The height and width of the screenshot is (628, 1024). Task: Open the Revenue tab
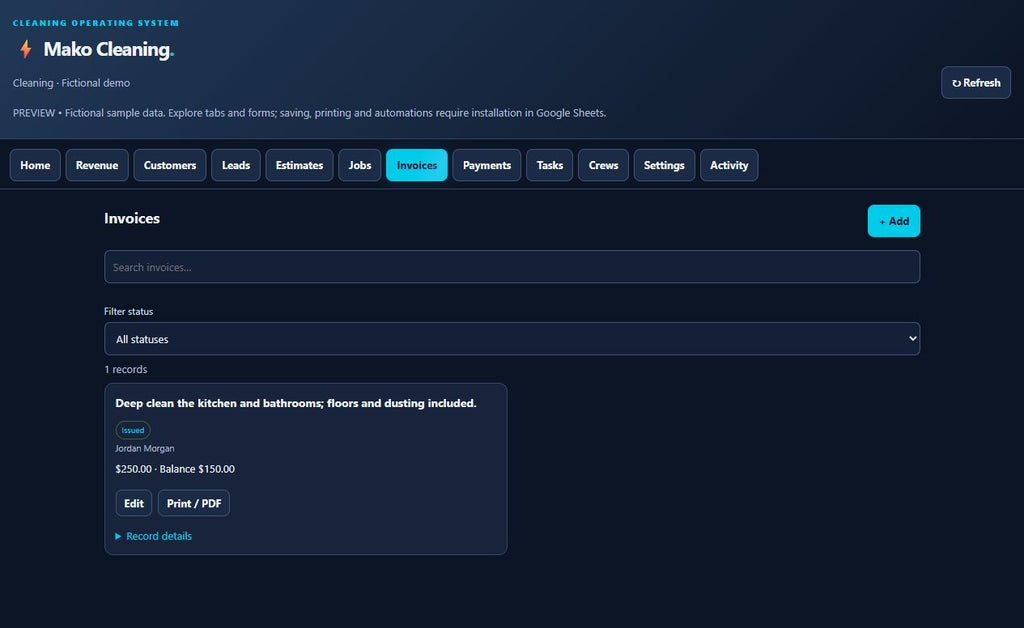[97, 165]
